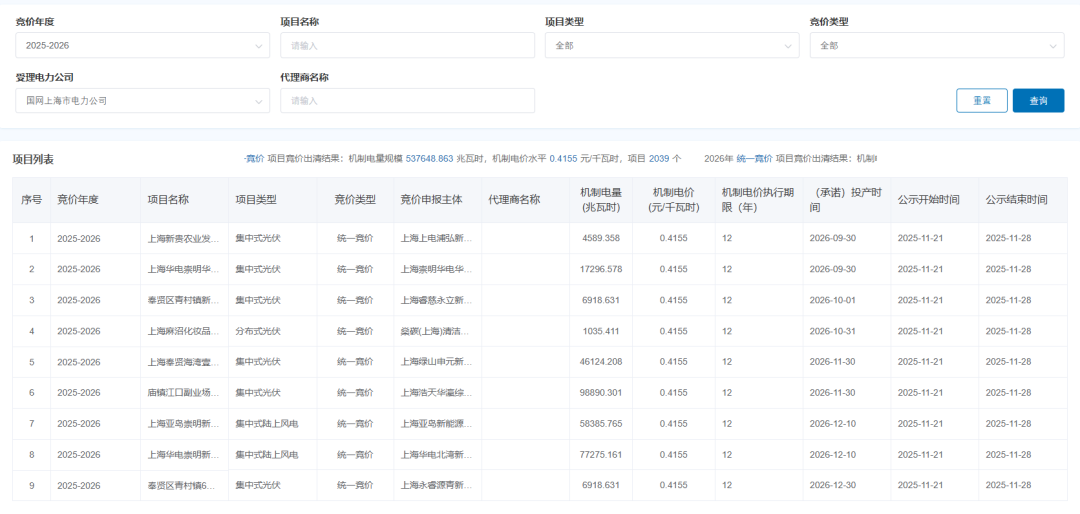The width and height of the screenshot is (1080, 514).
Task: Select row 1 project 上海新贵农业发…
Action: [x=184, y=239]
